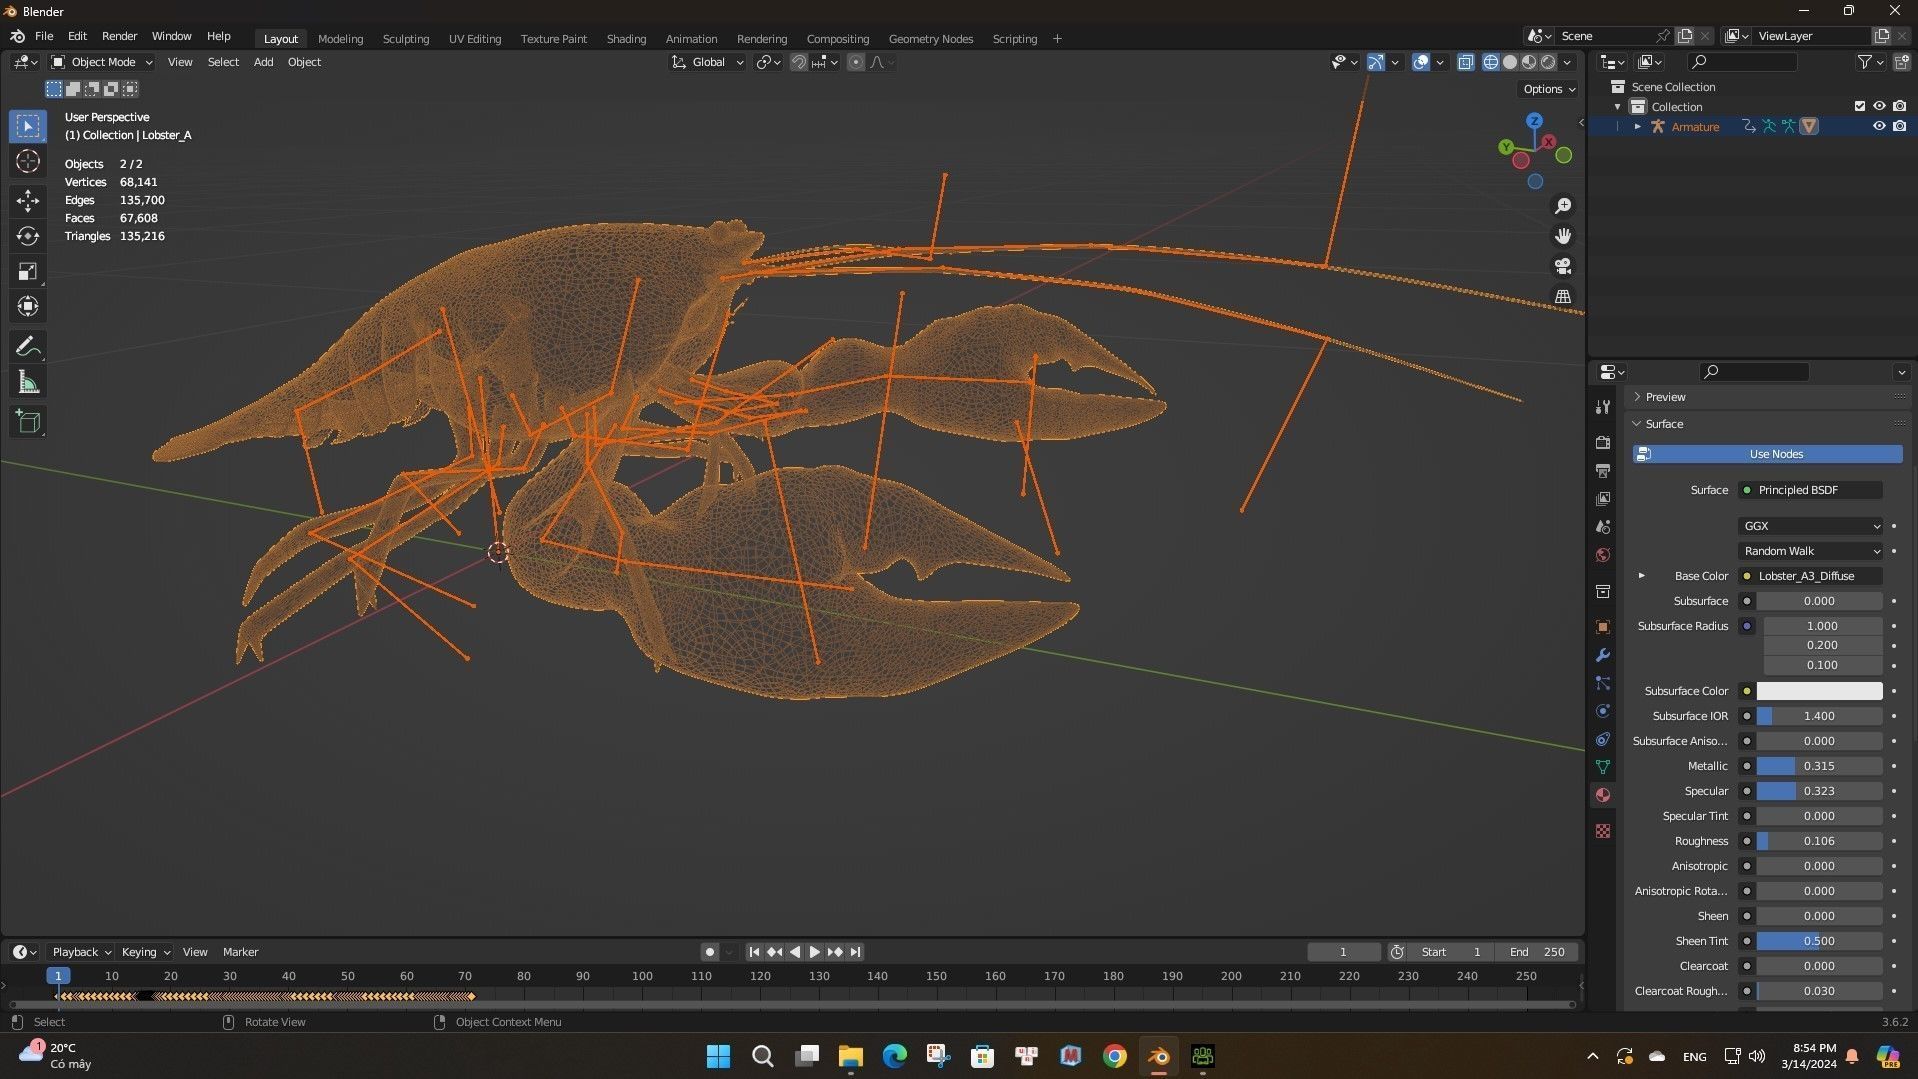Select the Cursor tool in toolbar
This screenshot has height=1079, width=1918.
coord(28,162)
